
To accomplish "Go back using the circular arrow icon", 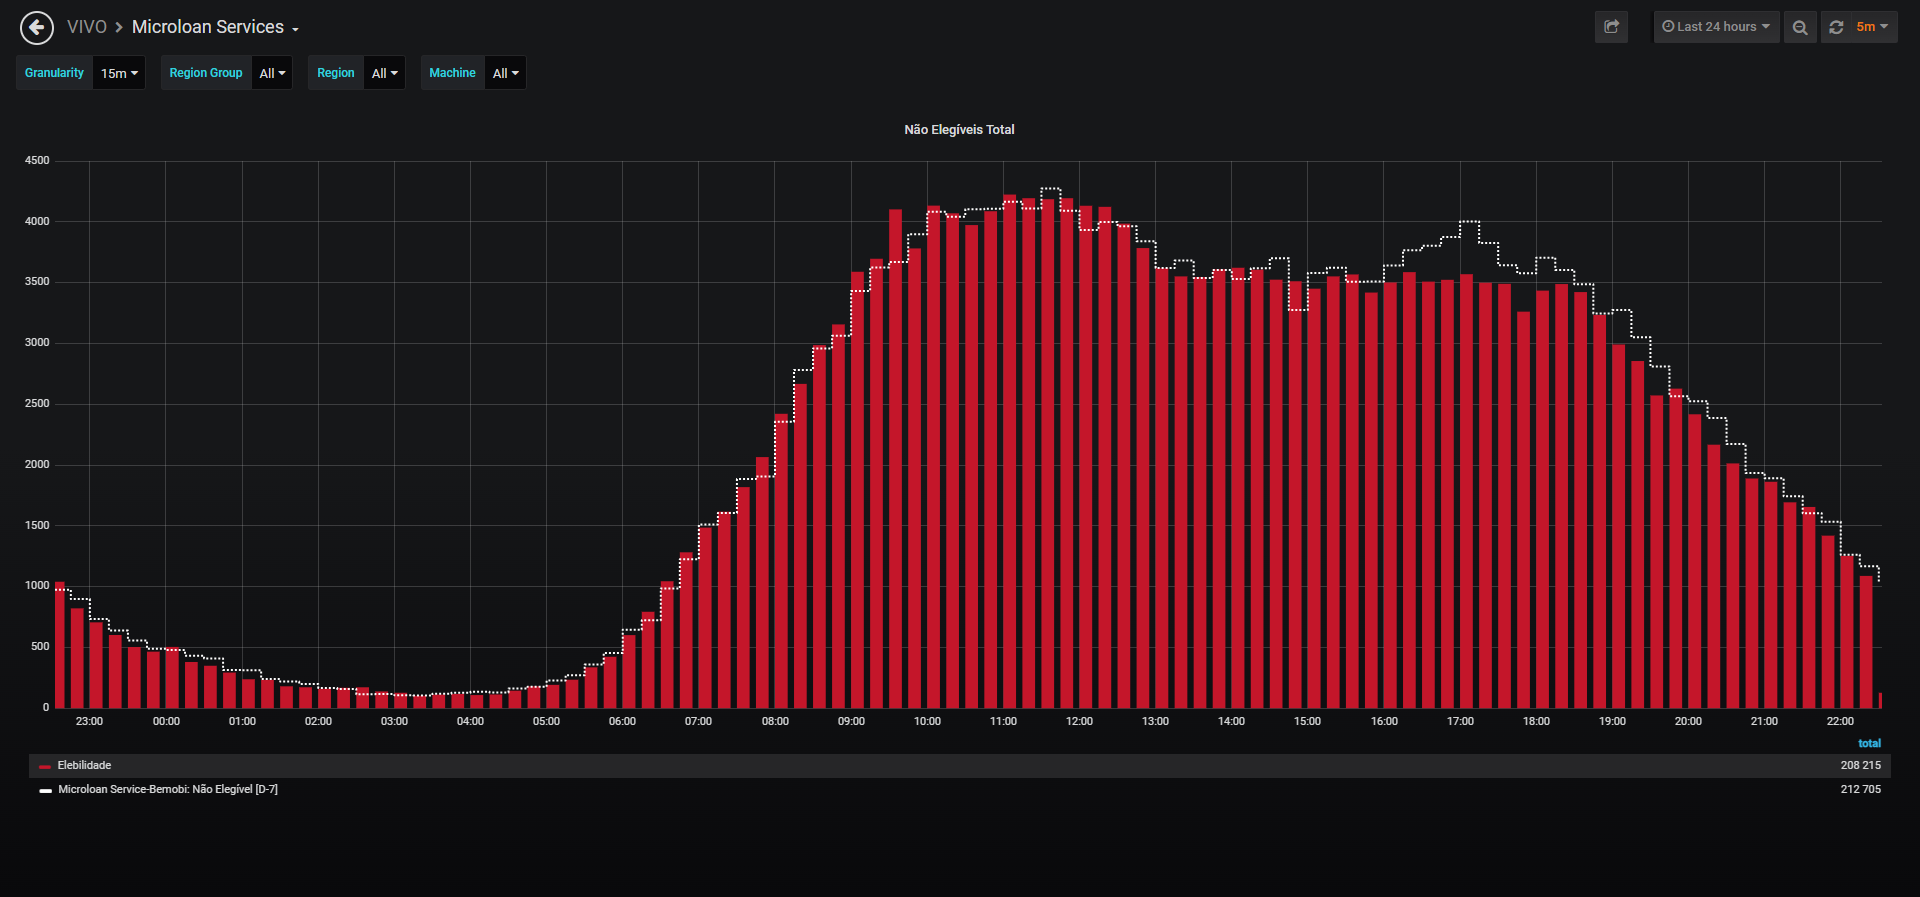I will [37, 28].
